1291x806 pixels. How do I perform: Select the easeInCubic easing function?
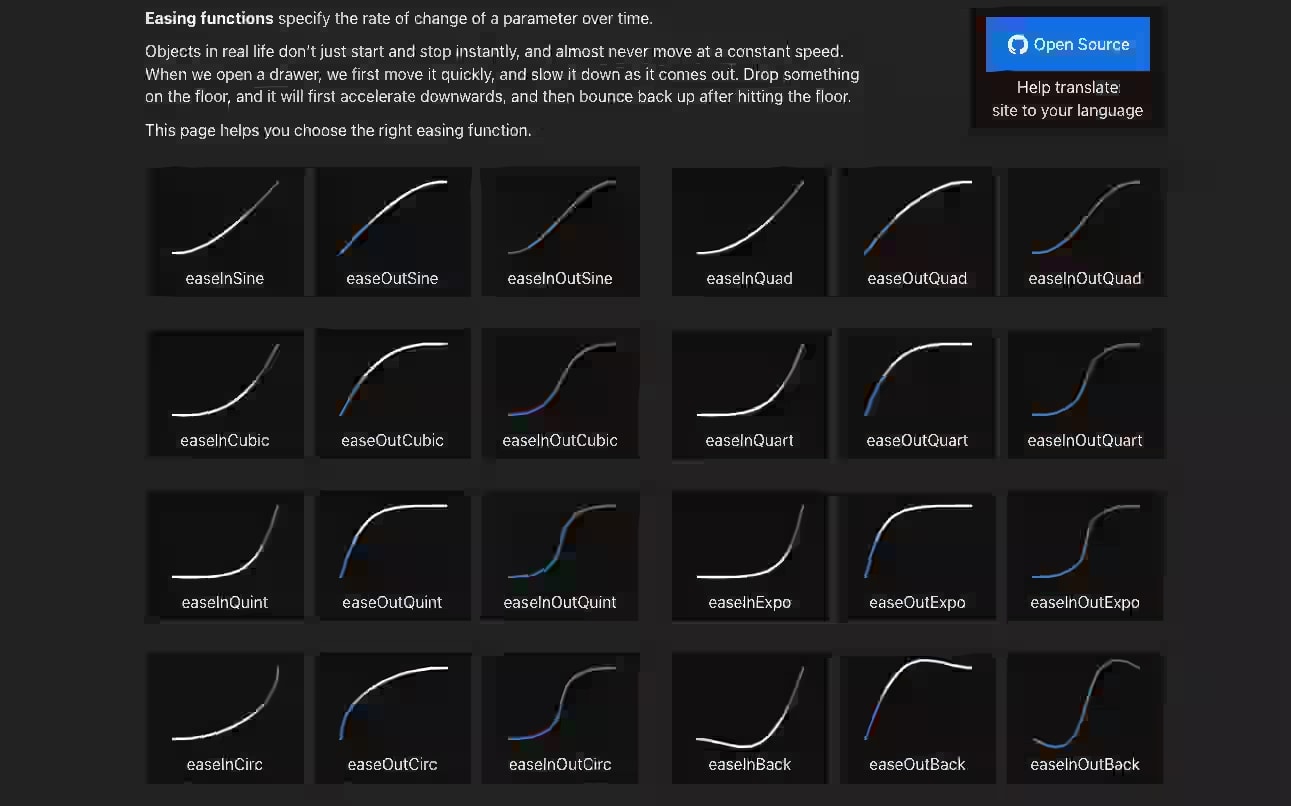225,392
